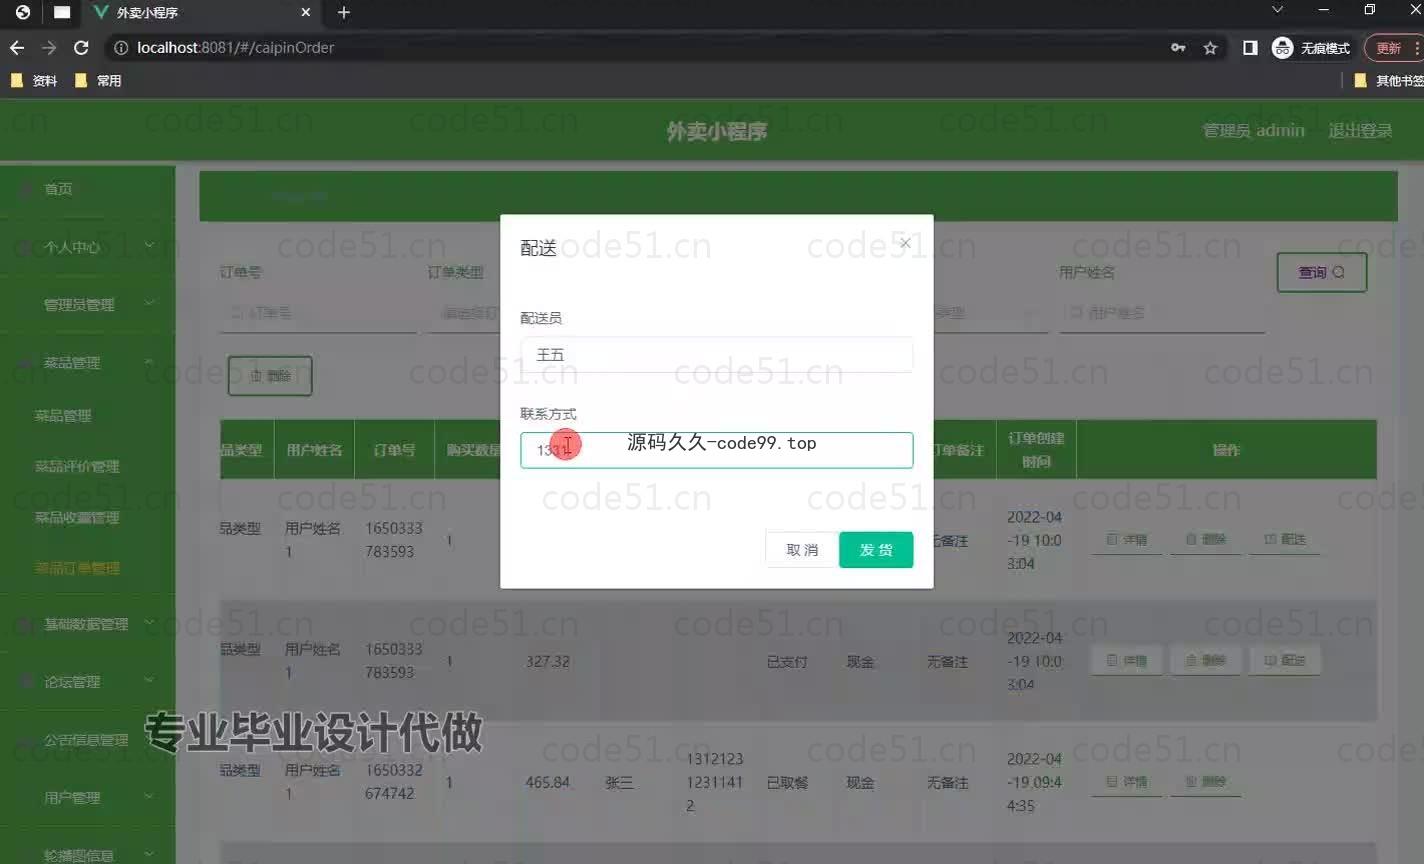Expand the 个人中心 chevron

pos(149,245)
